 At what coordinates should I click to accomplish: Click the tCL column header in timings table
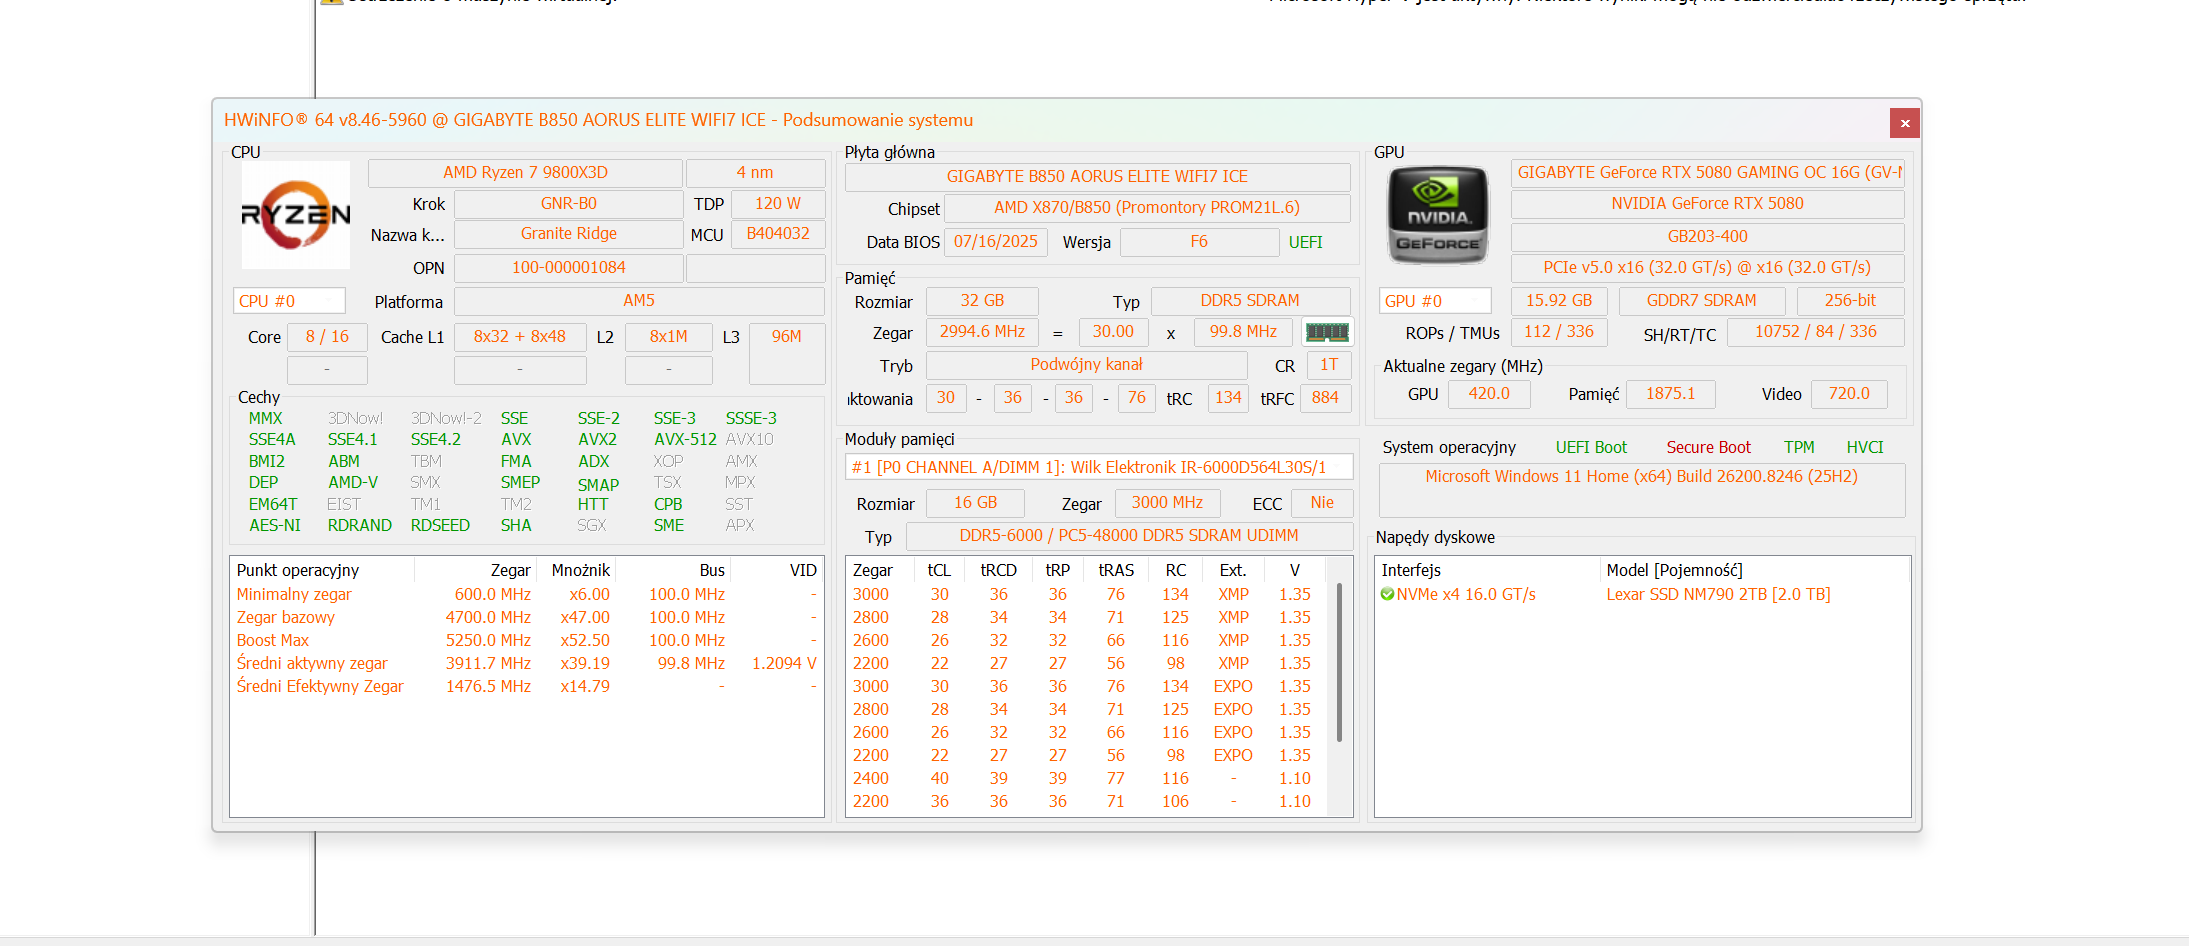click(938, 570)
